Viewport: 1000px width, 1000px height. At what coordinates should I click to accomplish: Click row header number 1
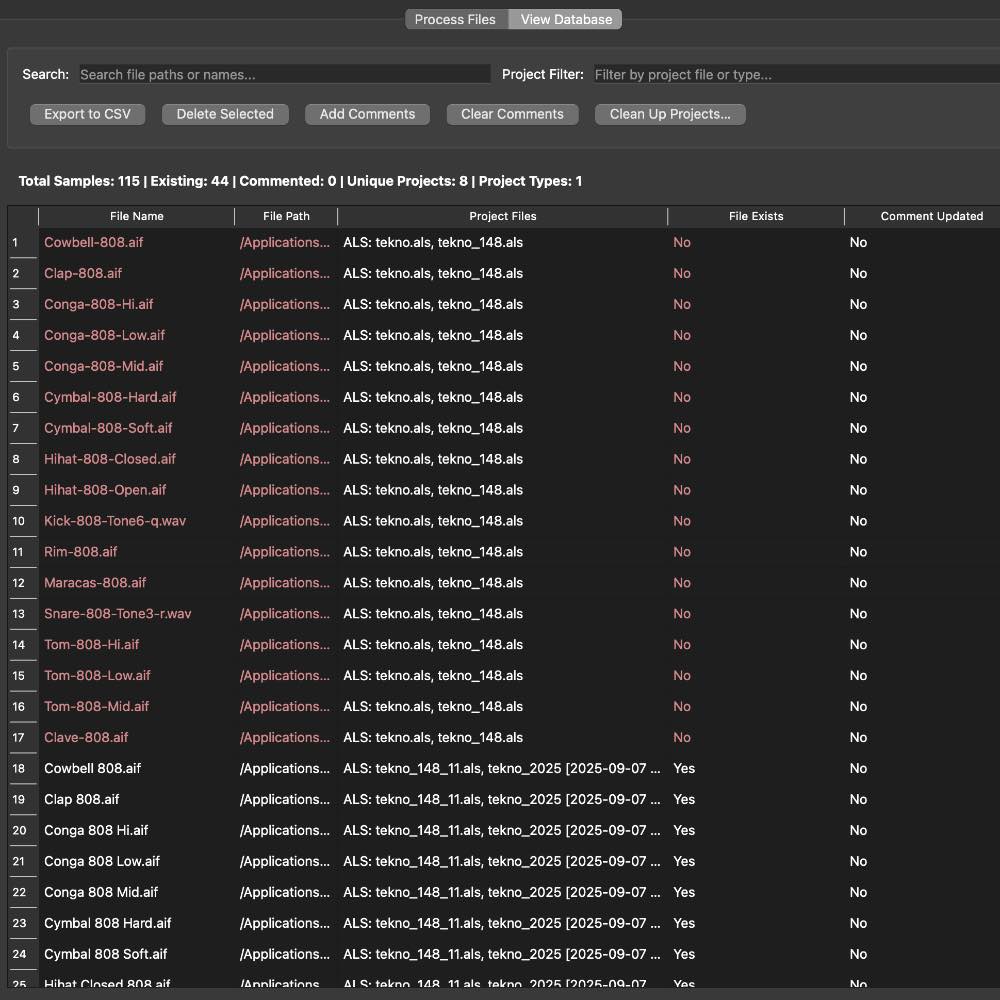tap(23, 242)
